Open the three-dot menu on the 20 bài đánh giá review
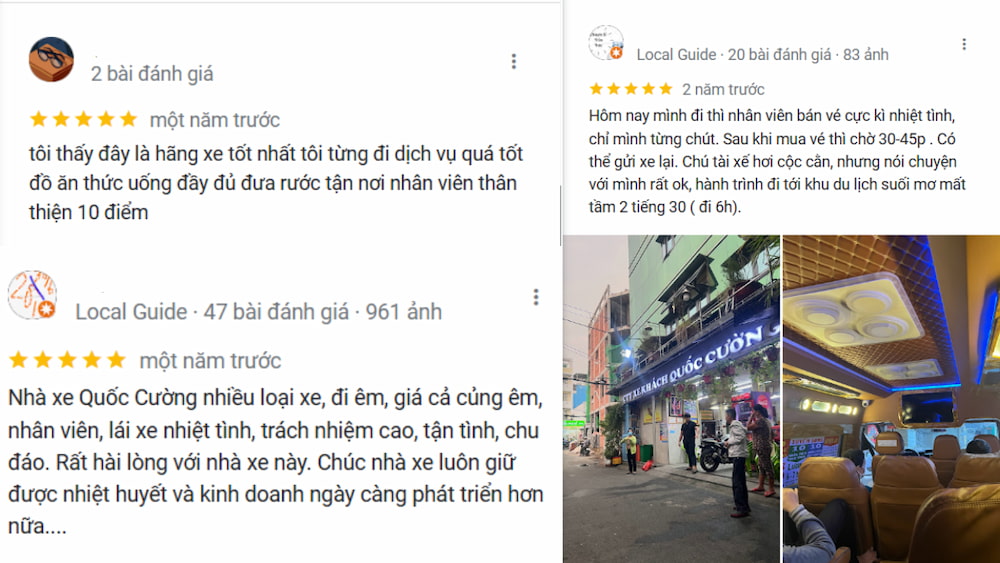 (964, 44)
